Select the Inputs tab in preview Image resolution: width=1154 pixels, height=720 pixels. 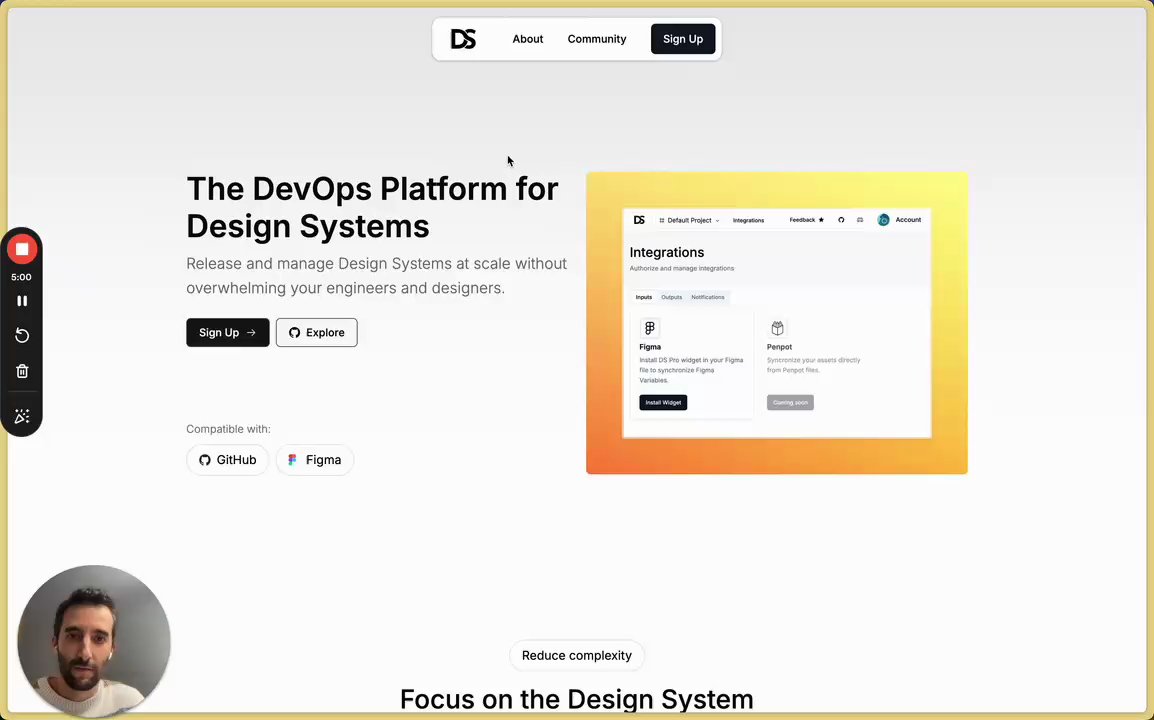644,297
